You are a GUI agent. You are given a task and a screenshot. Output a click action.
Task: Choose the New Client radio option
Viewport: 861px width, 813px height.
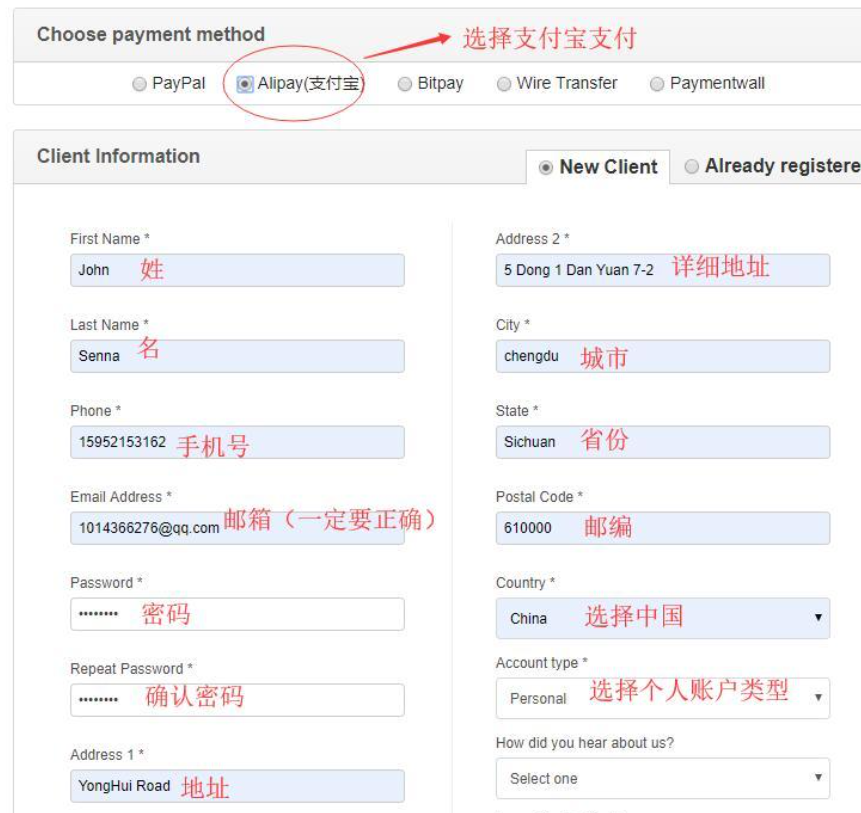point(545,167)
